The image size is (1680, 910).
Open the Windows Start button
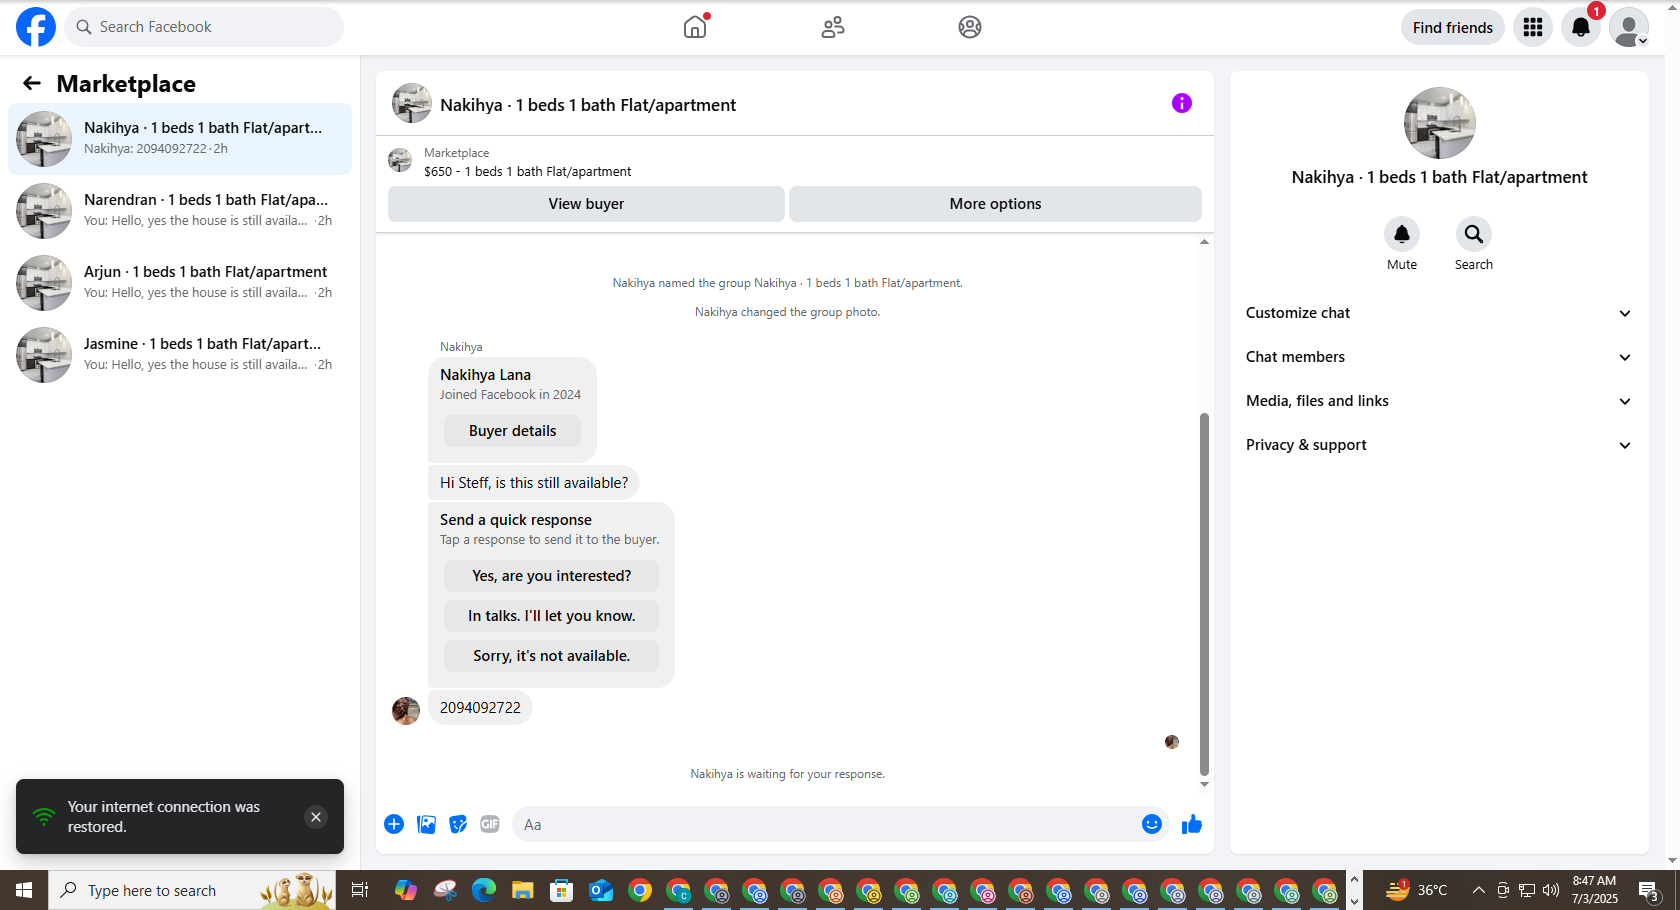[x=24, y=890]
